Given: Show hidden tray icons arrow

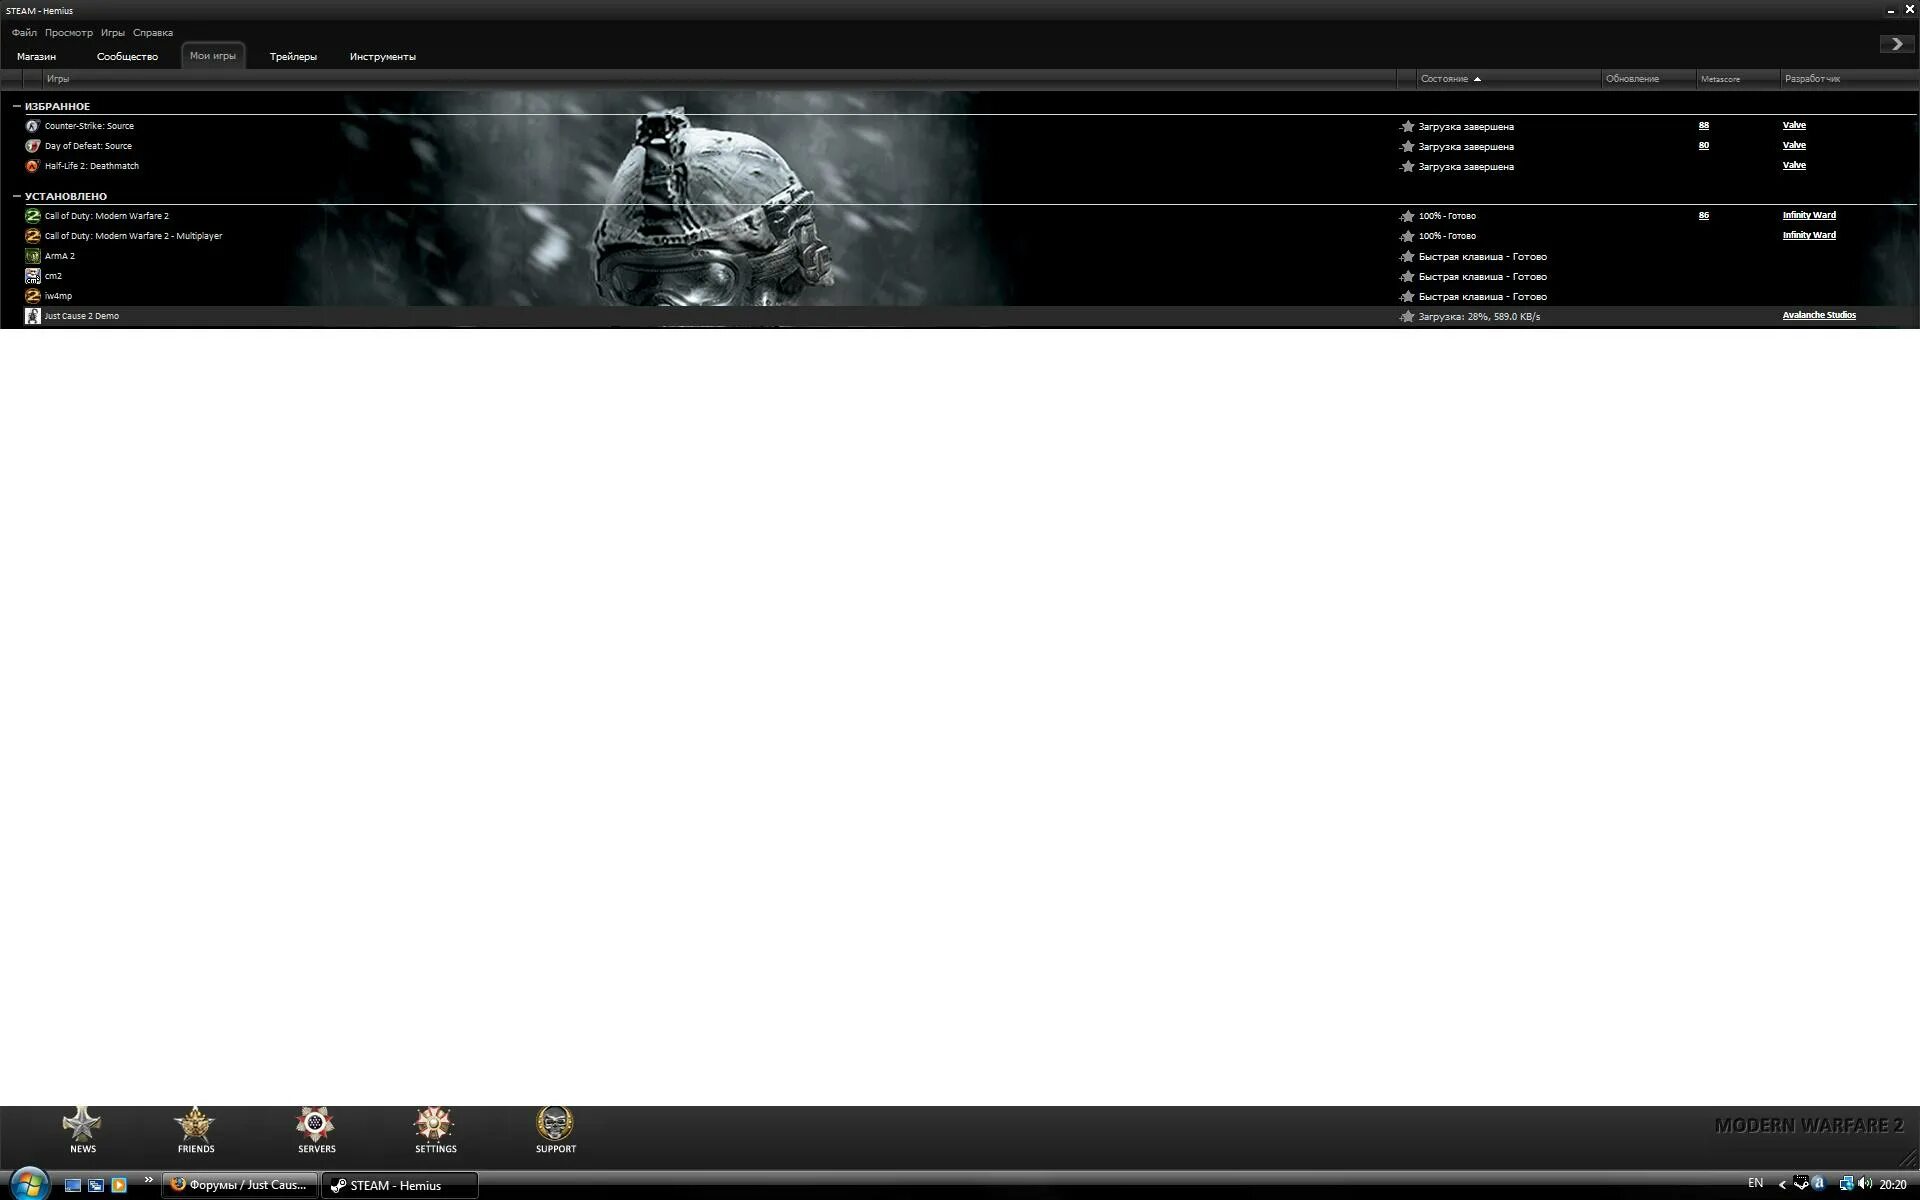Looking at the screenshot, I should (x=1782, y=1185).
